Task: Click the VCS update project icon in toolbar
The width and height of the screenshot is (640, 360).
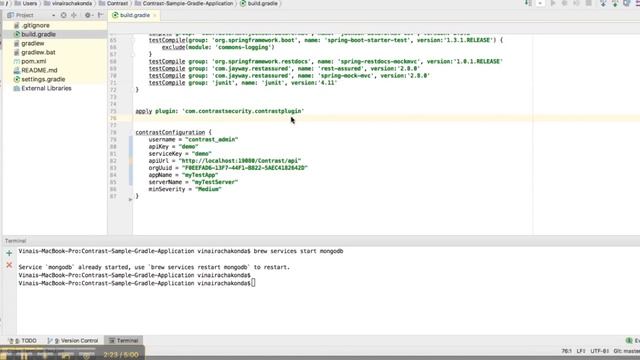Action: point(603,3)
